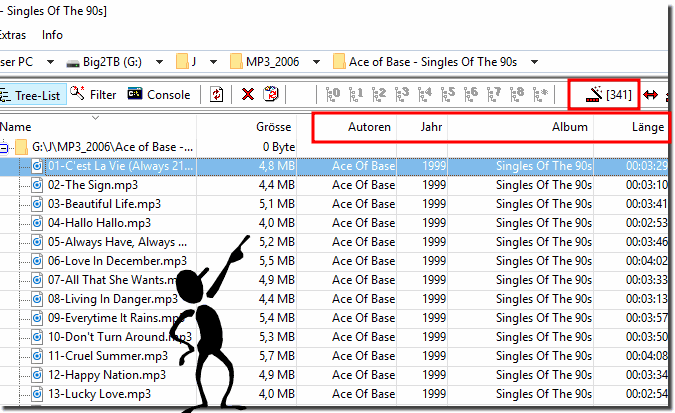Sort by the Jahr column header
This screenshot has height=413, width=675.
coord(422,127)
